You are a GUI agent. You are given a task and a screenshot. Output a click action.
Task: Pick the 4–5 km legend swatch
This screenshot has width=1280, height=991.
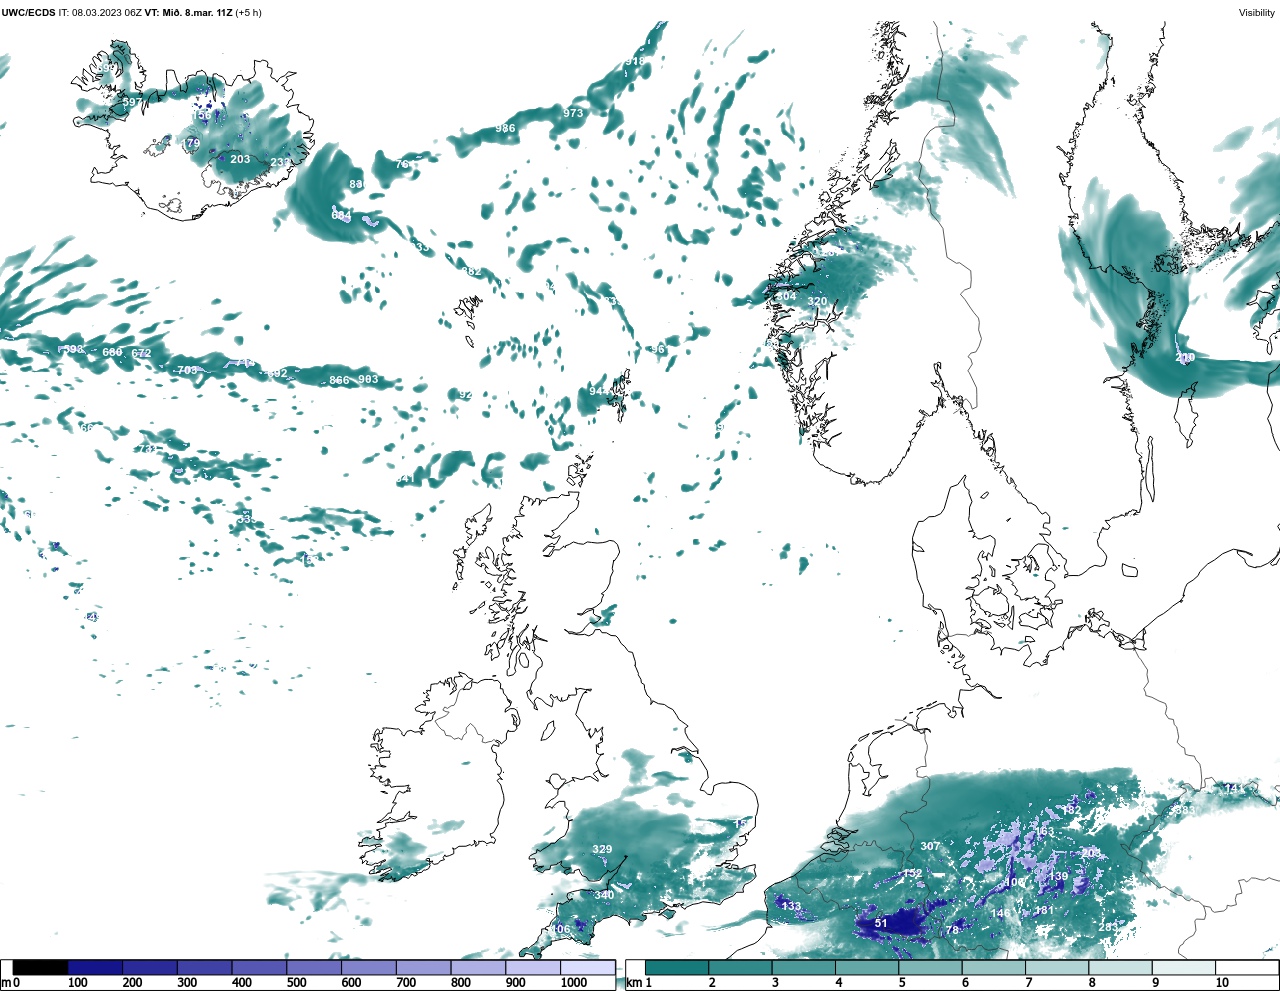[x=866, y=968]
